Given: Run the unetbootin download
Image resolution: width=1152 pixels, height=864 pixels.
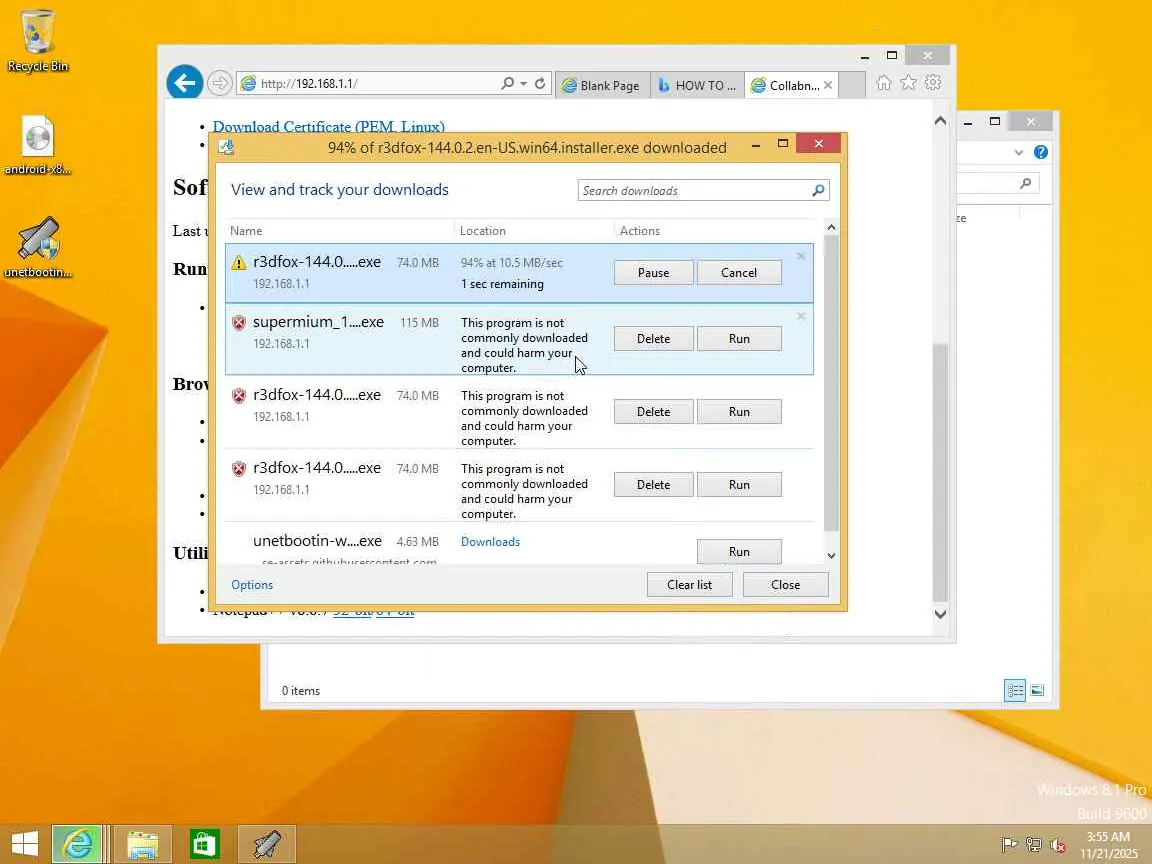Looking at the screenshot, I should point(738,552).
